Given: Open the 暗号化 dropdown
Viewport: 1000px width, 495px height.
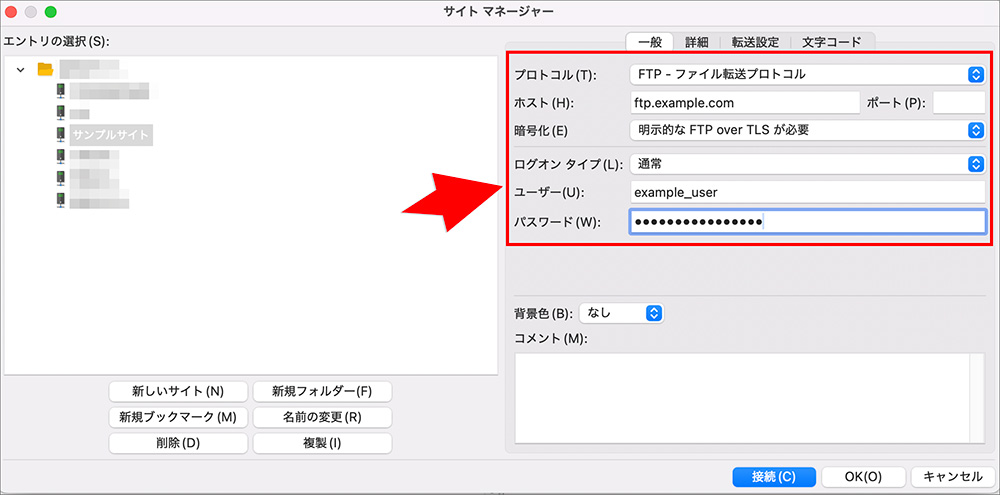Looking at the screenshot, I should (x=808, y=130).
